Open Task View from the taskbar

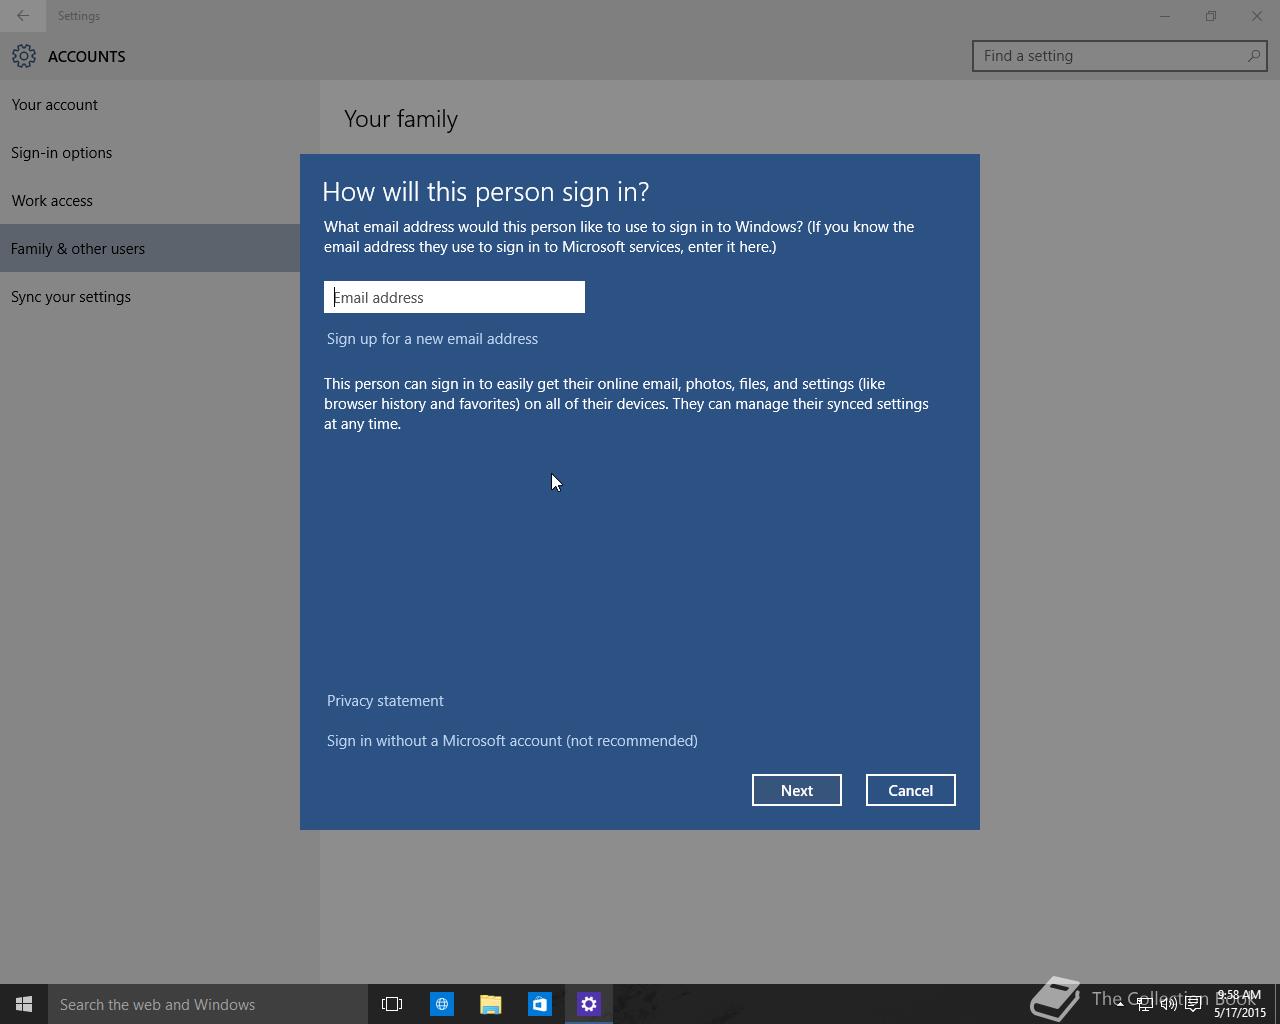[392, 1004]
